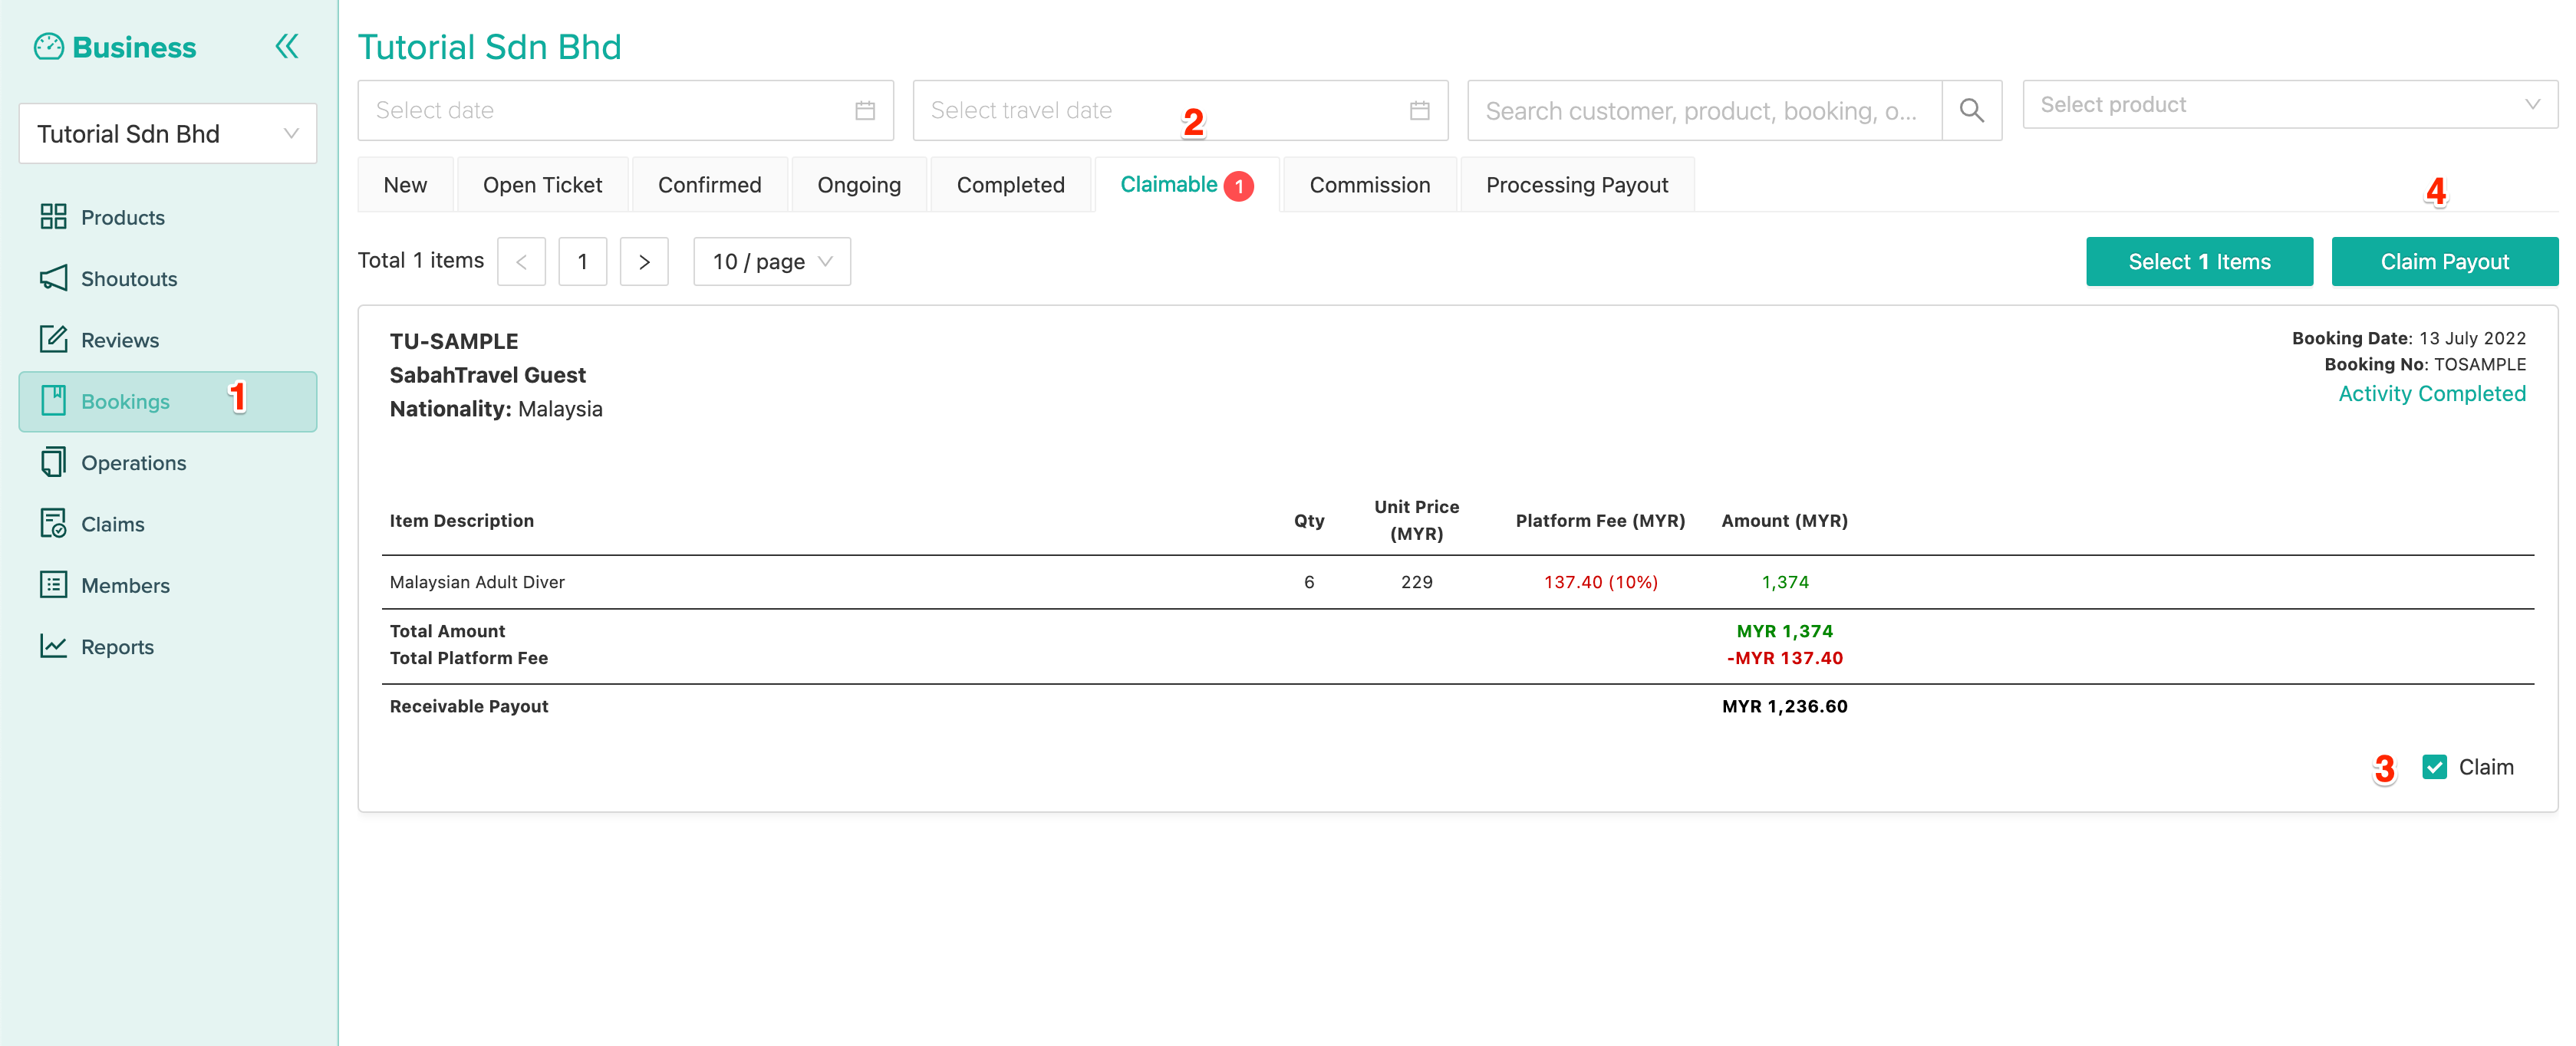Open Claims page from sidebar
2576x1046 pixels.
(x=112, y=524)
